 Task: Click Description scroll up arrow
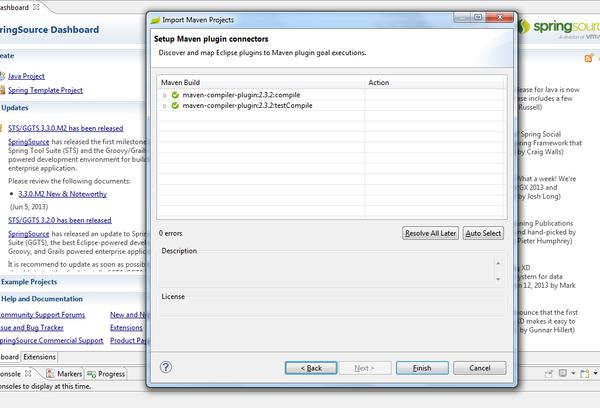coord(498,263)
